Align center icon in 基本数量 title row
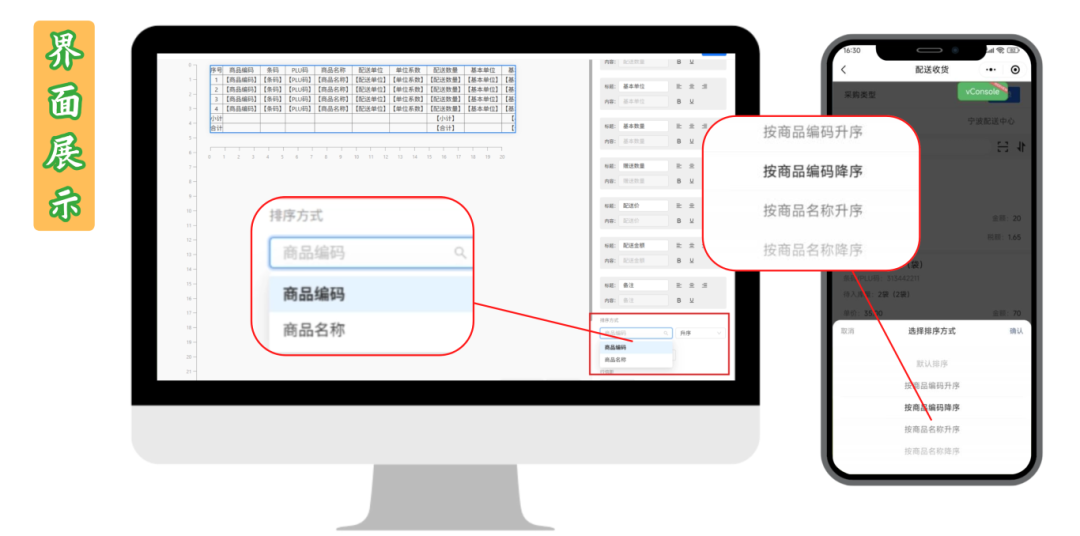 [x=692, y=126]
